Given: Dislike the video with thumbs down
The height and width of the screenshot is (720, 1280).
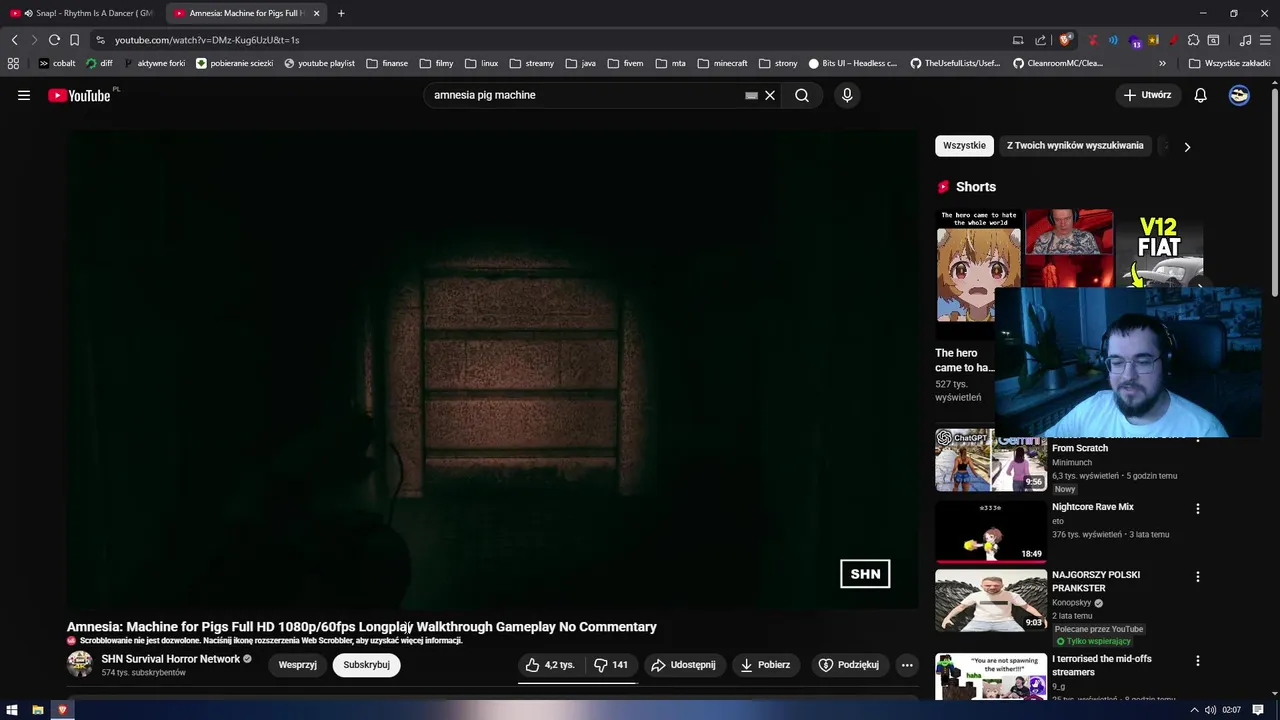Looking at the screenshot, I should pyautogui.click(x=611, y=664).
